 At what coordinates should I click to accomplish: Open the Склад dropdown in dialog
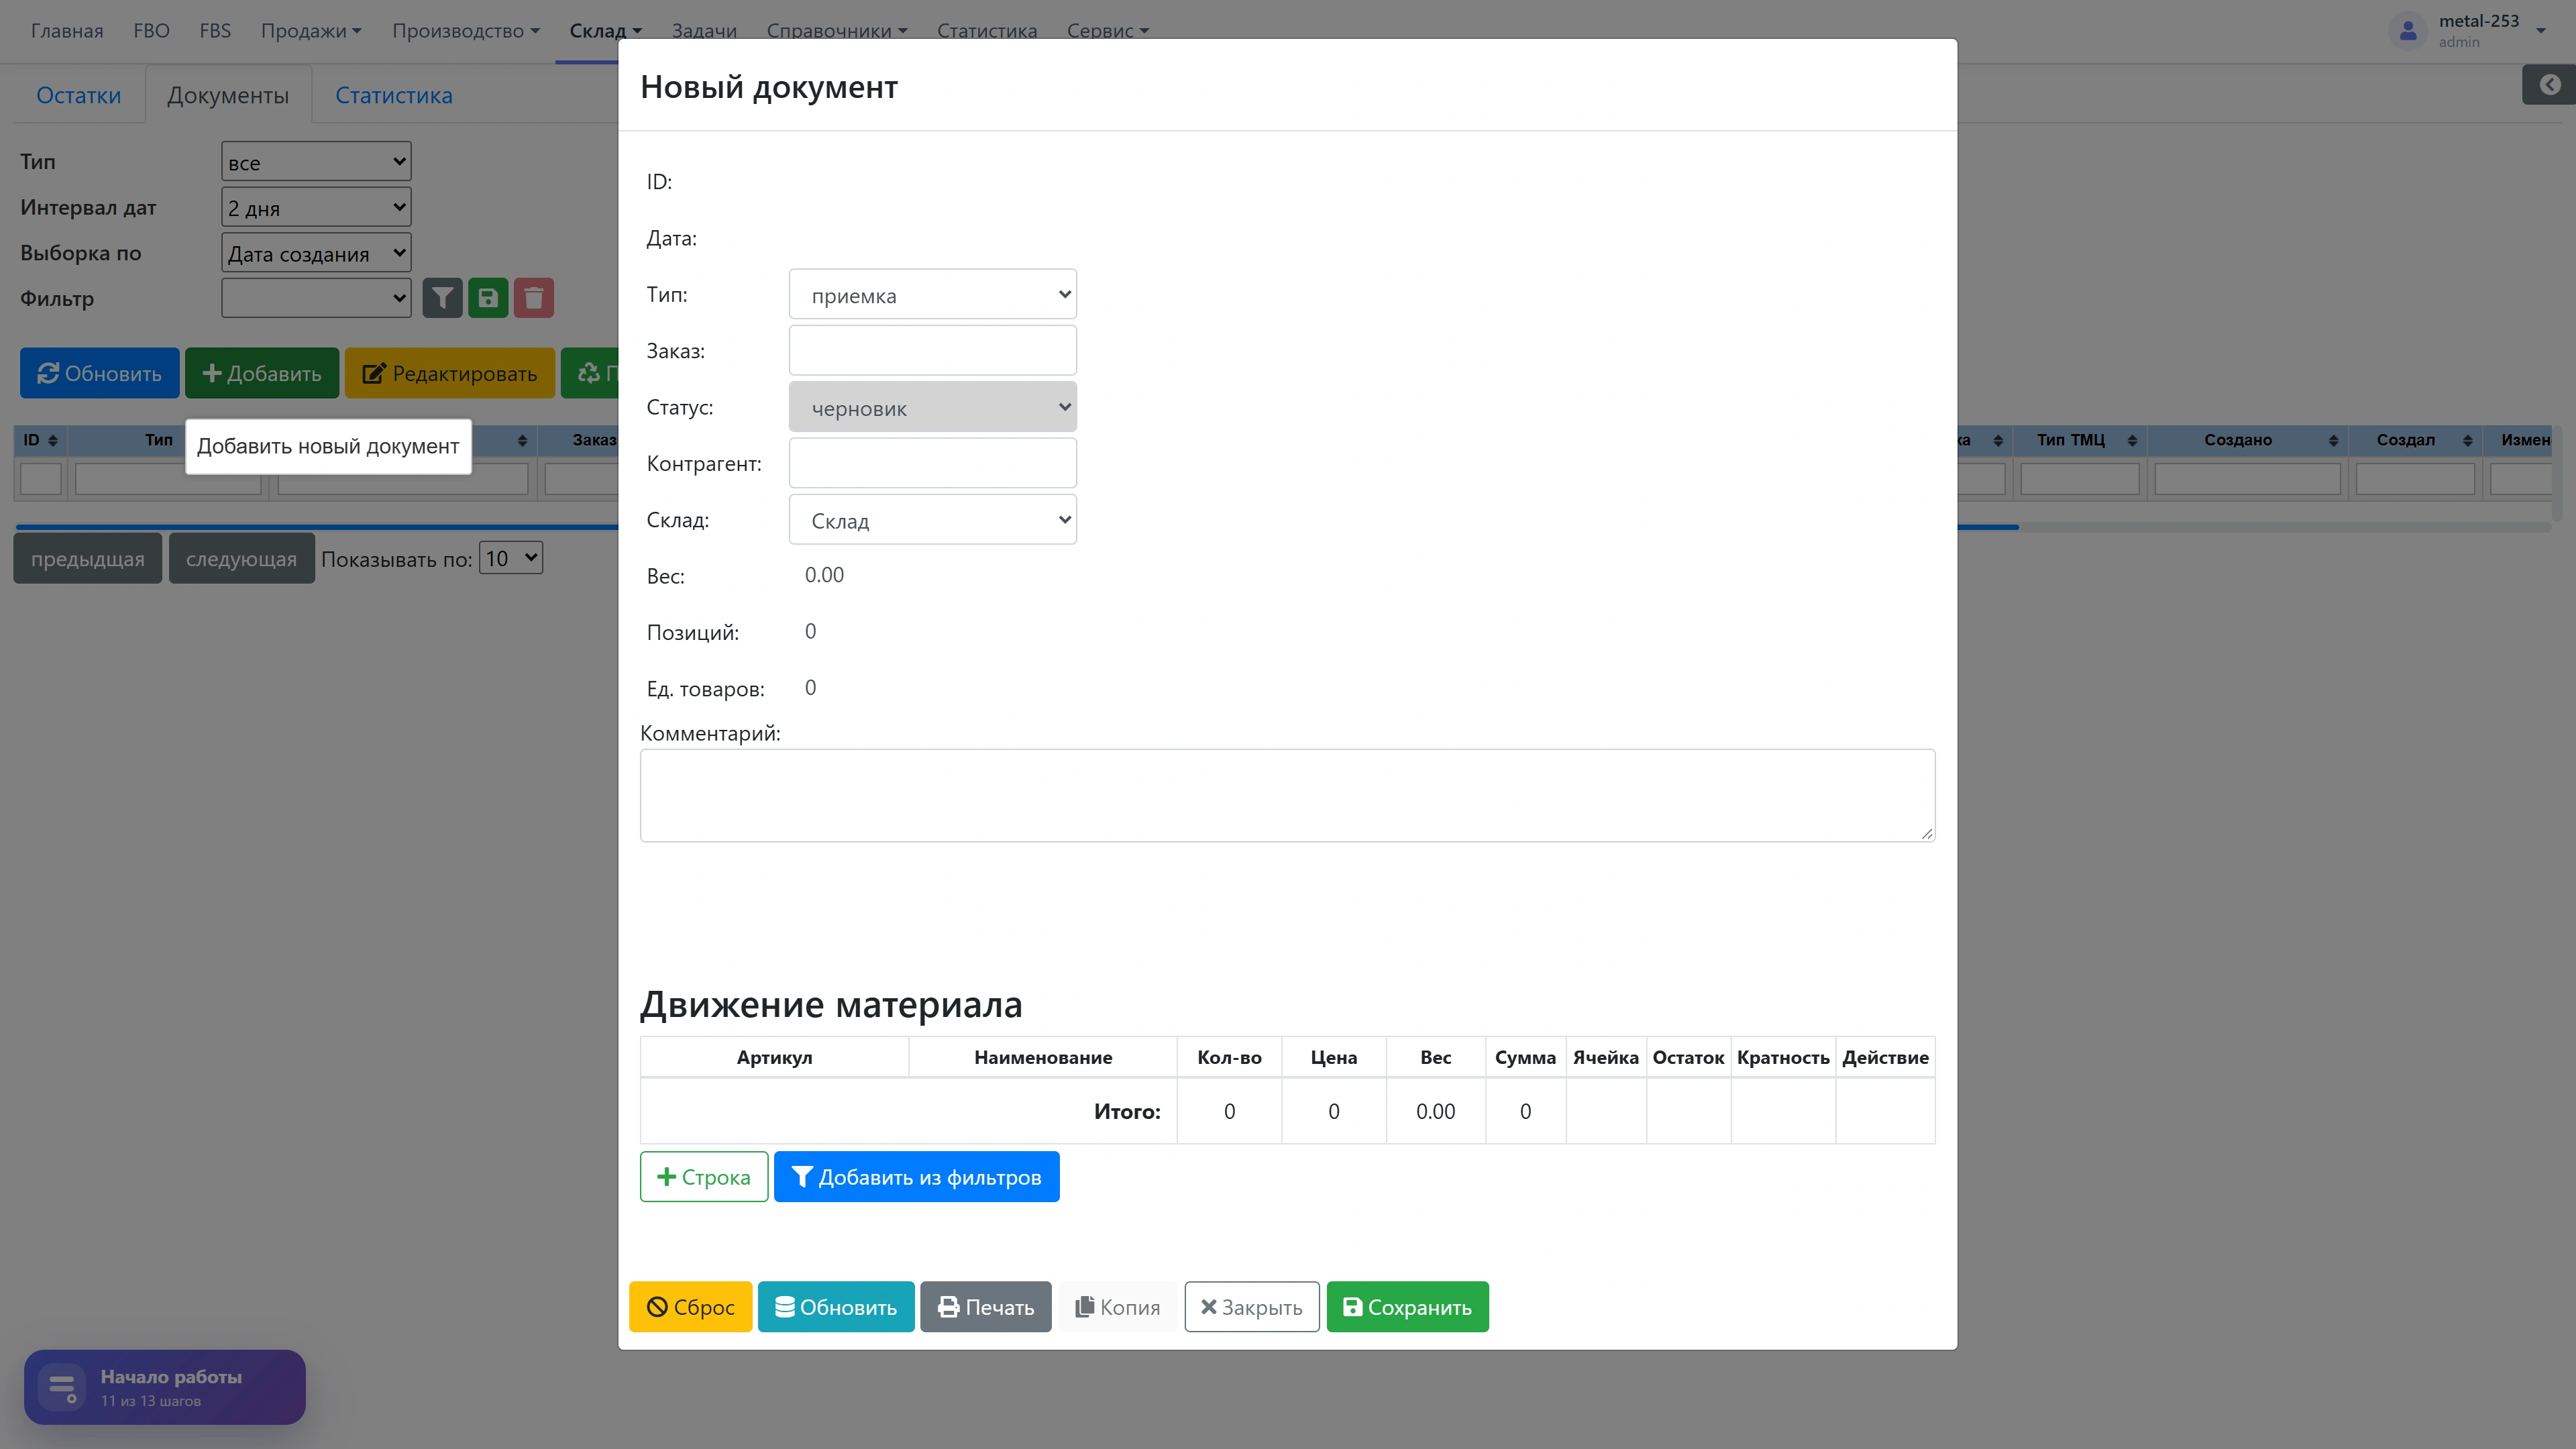coord(932,520)
